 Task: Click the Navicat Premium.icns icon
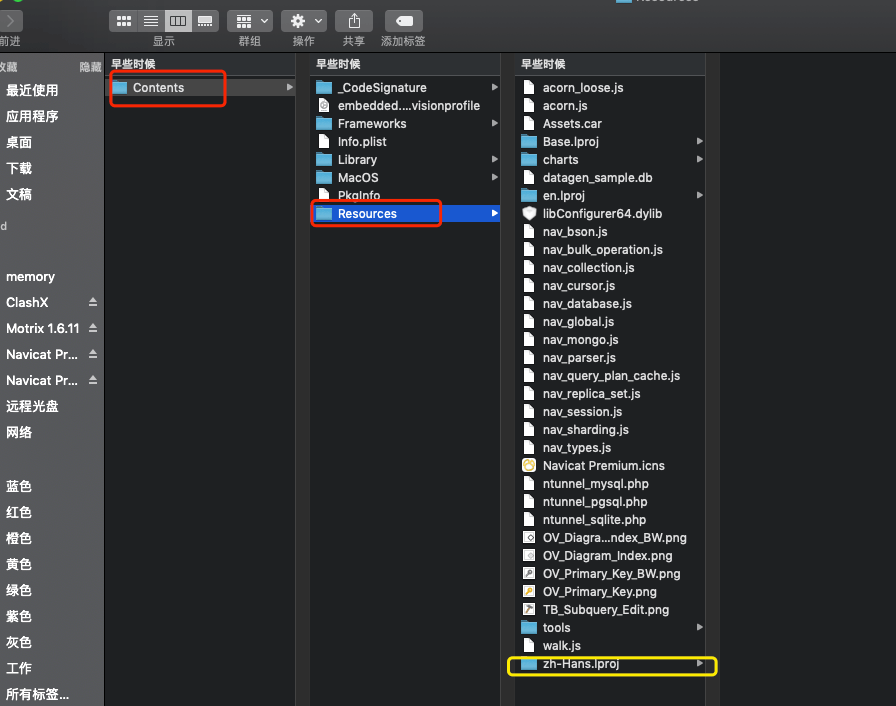(x=529, y=466)
